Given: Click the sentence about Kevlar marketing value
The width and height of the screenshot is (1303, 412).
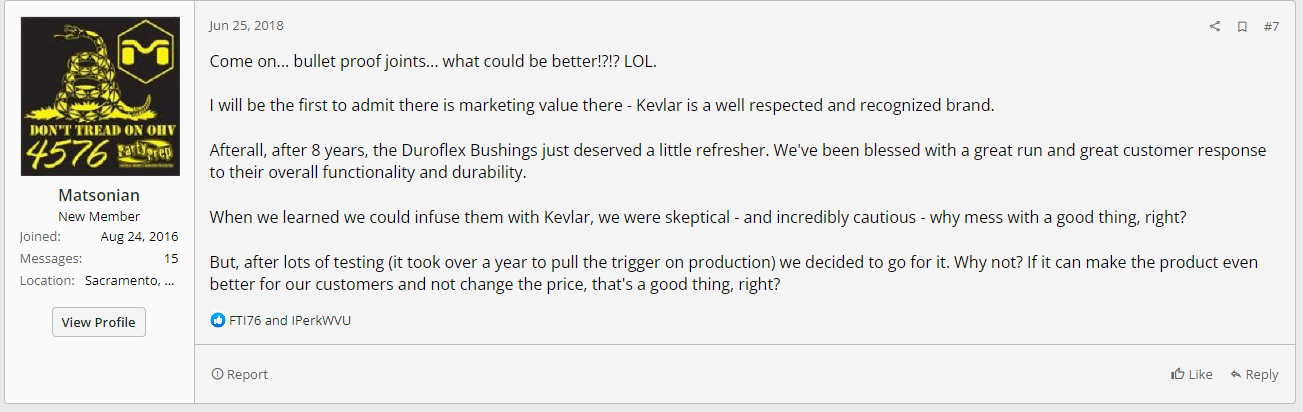Looking at the screenshot, I should (602, 105).
